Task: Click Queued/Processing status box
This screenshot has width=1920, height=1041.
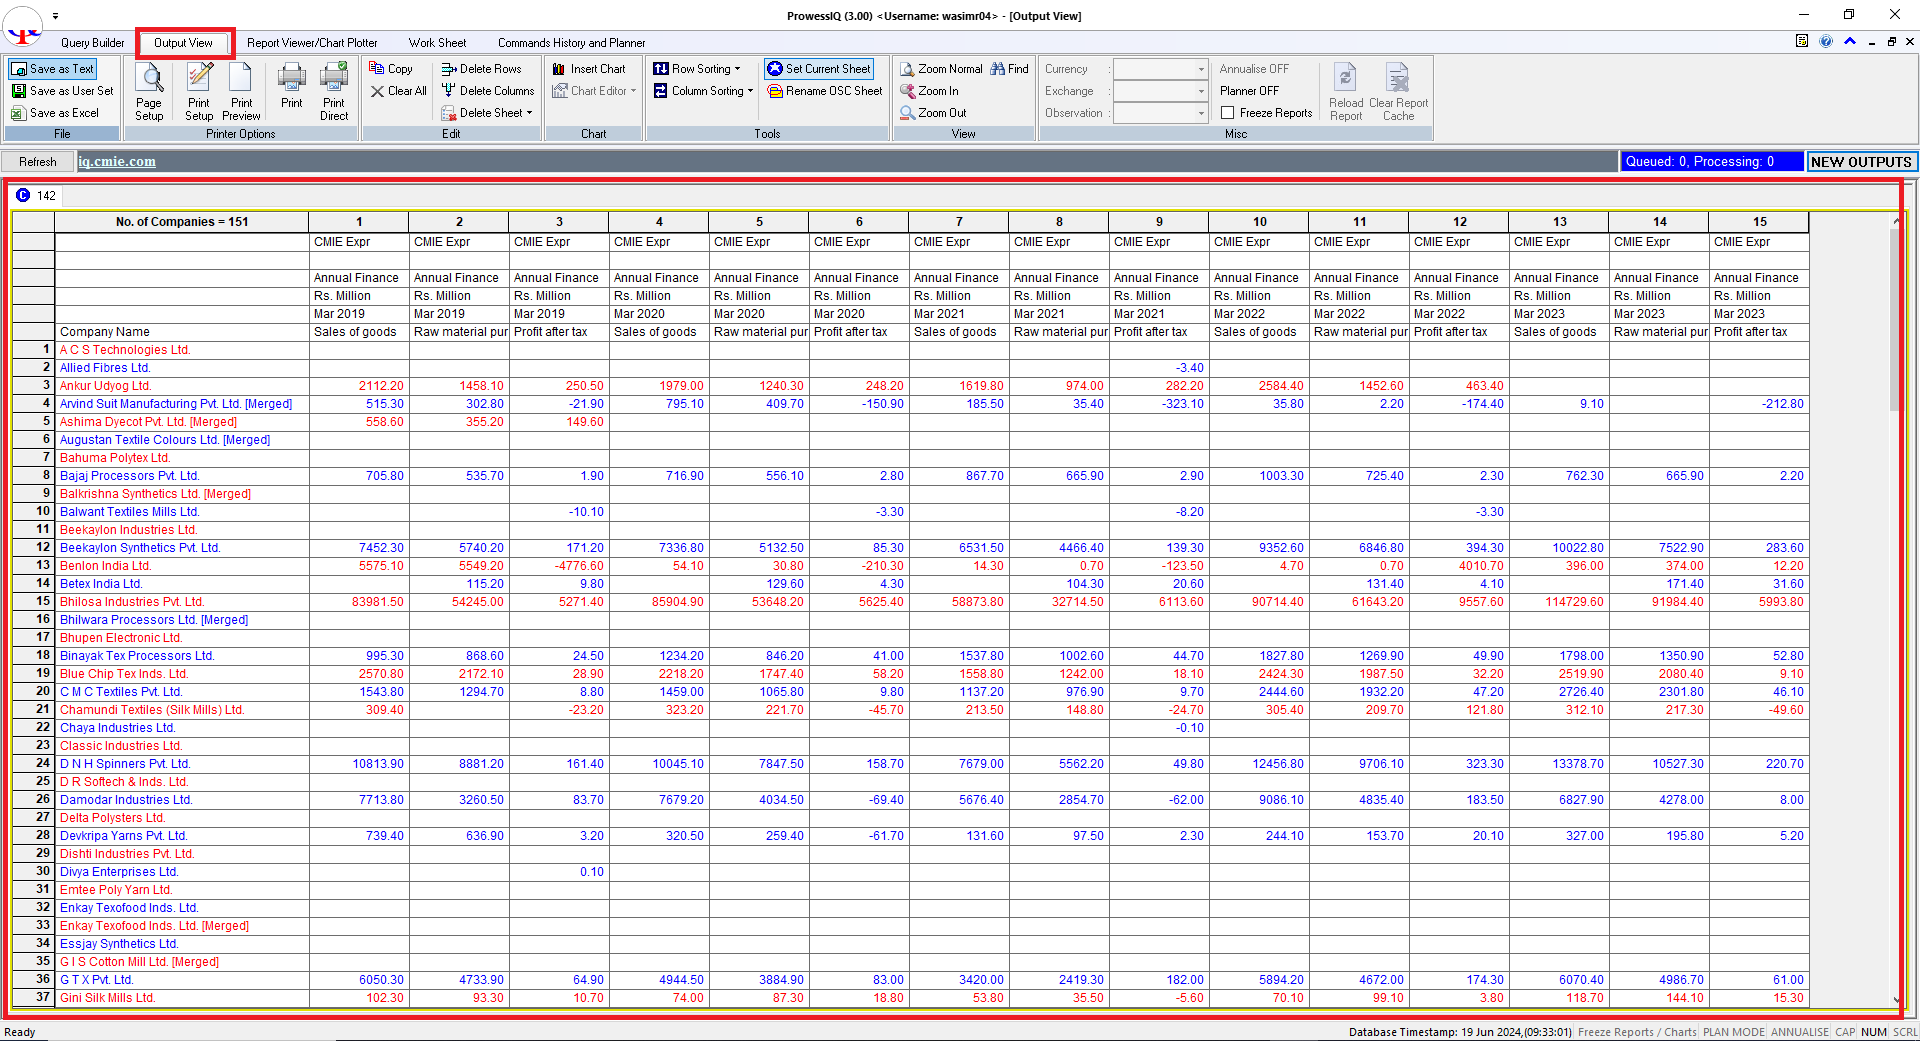Action: (x=1711, y=162)
